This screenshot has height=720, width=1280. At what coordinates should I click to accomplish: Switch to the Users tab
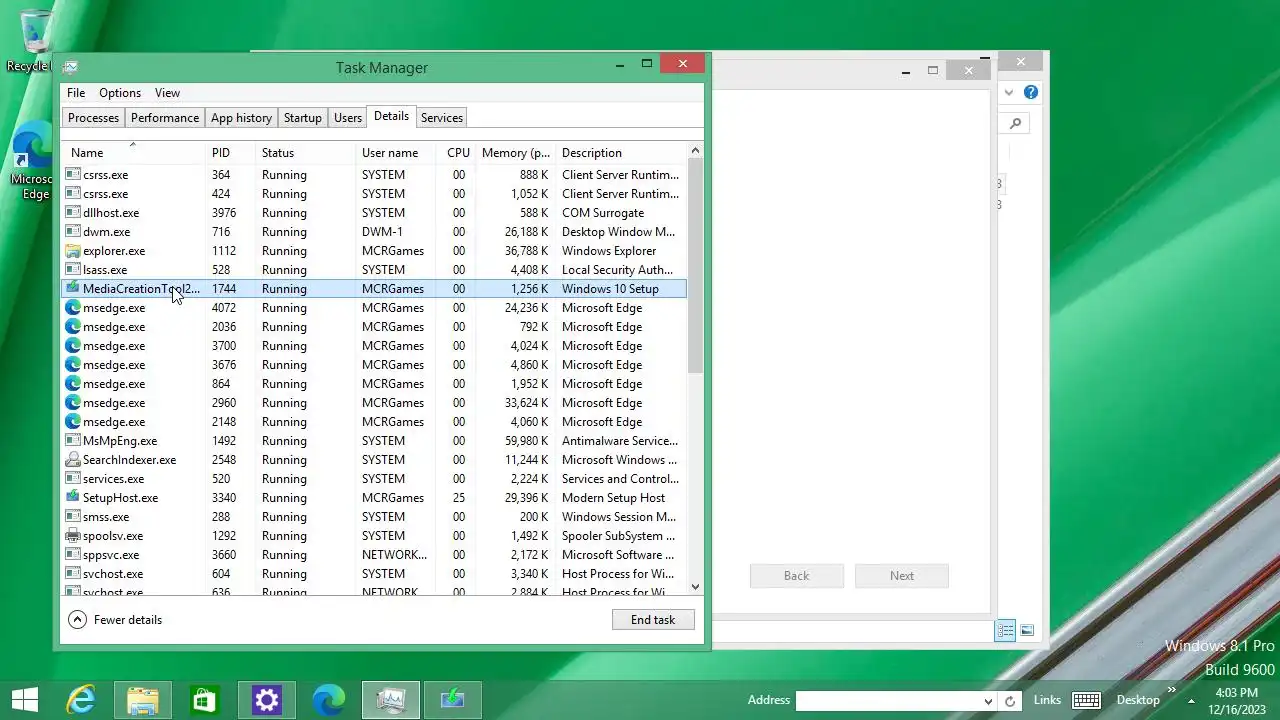(348, 118)
